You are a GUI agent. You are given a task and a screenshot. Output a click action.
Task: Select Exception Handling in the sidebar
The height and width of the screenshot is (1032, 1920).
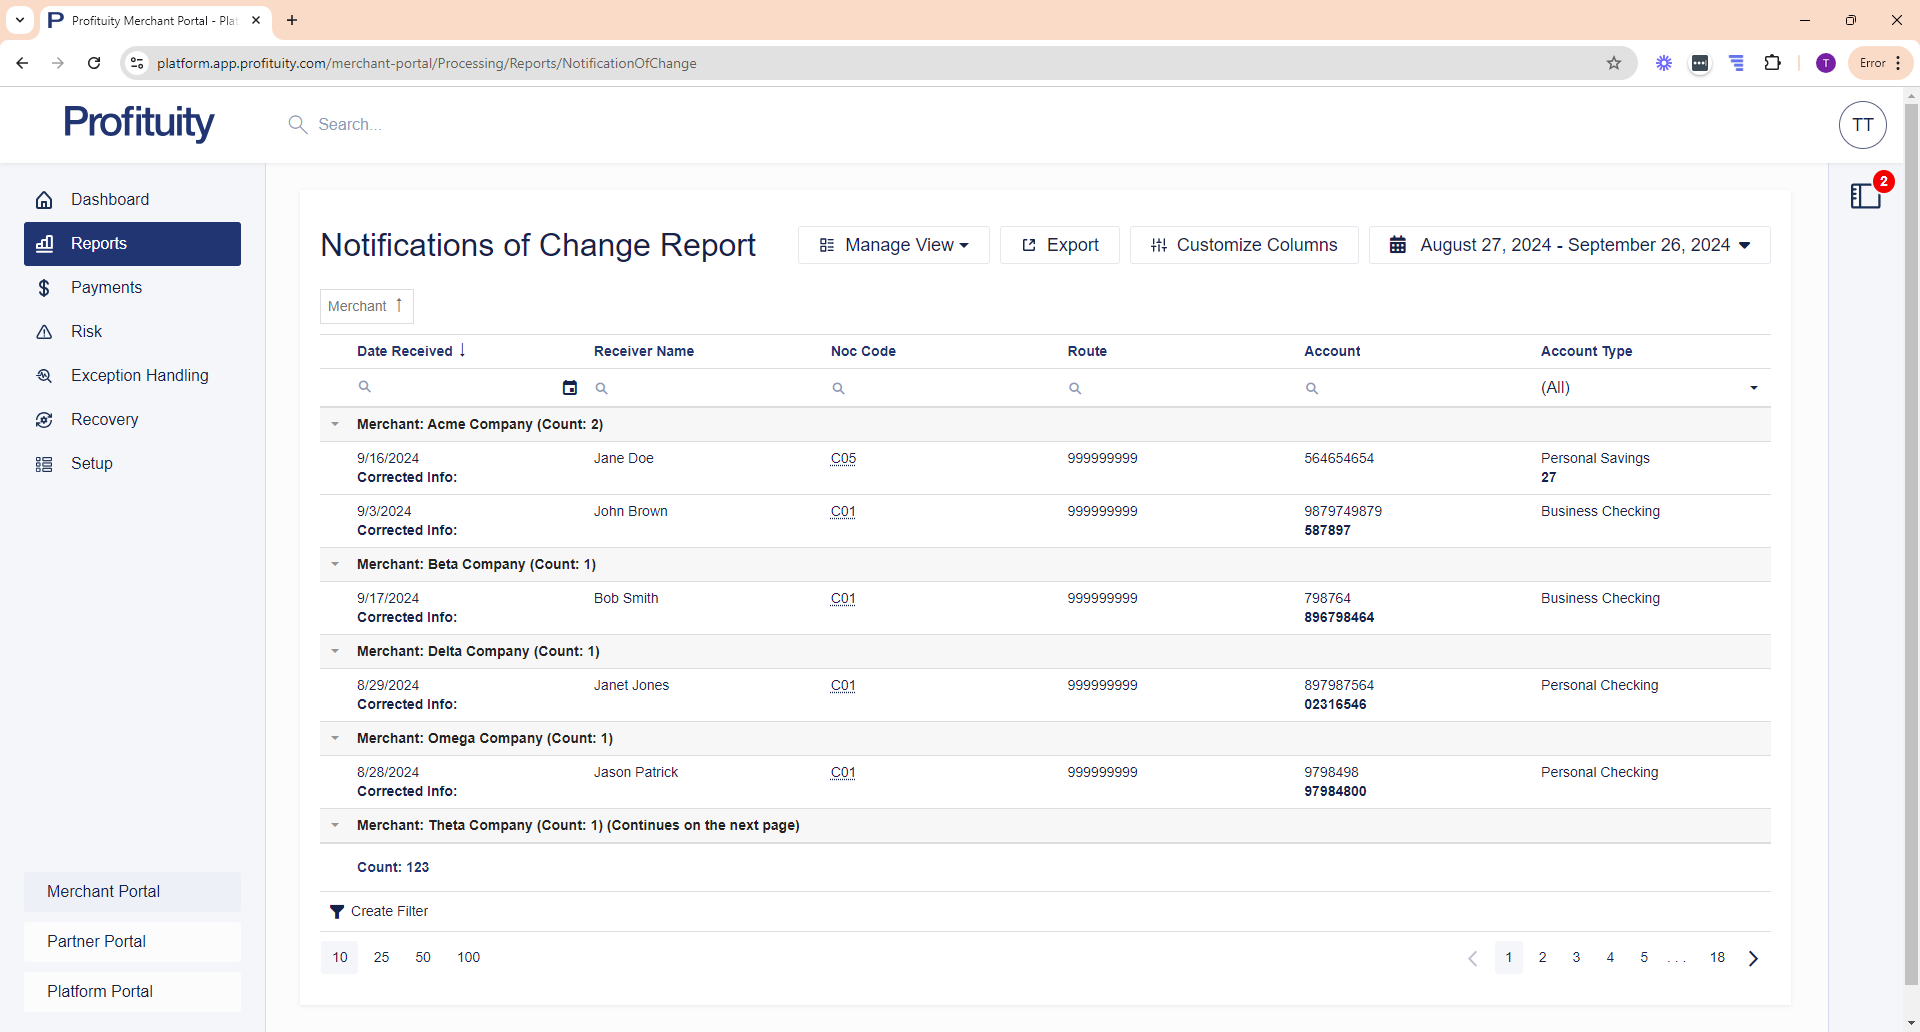tap(139, 376)
